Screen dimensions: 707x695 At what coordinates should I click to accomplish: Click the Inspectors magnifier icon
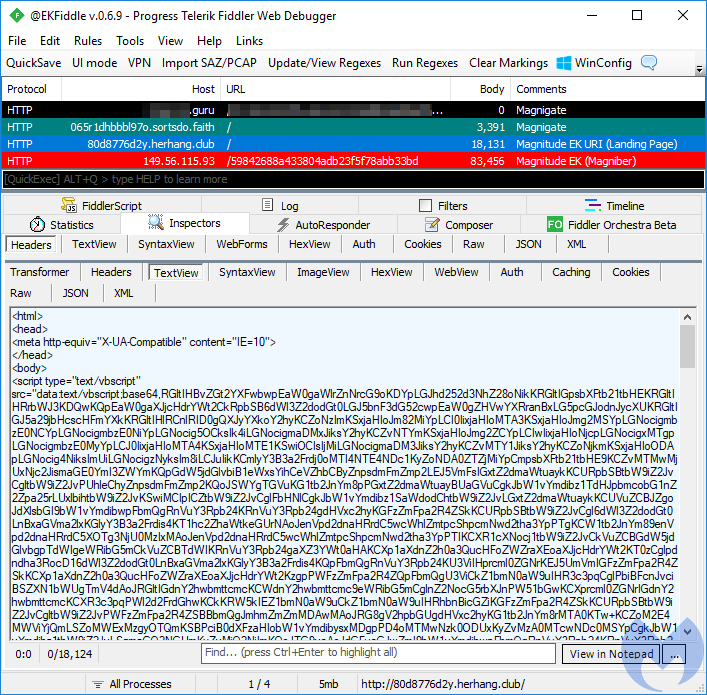156,222
